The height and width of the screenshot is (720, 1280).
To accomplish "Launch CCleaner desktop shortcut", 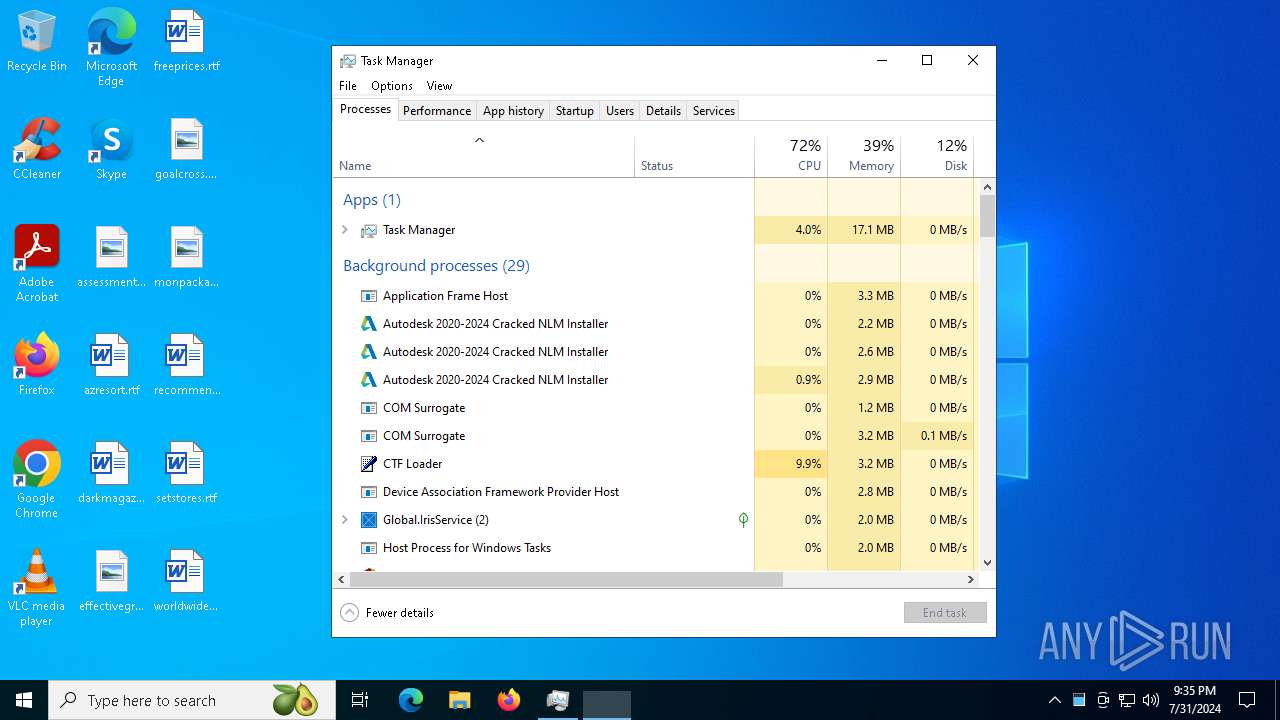I will 37,150.
